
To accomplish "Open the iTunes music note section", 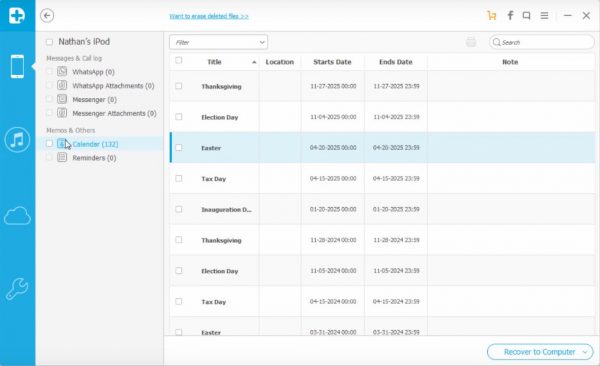I will (17, 140).
